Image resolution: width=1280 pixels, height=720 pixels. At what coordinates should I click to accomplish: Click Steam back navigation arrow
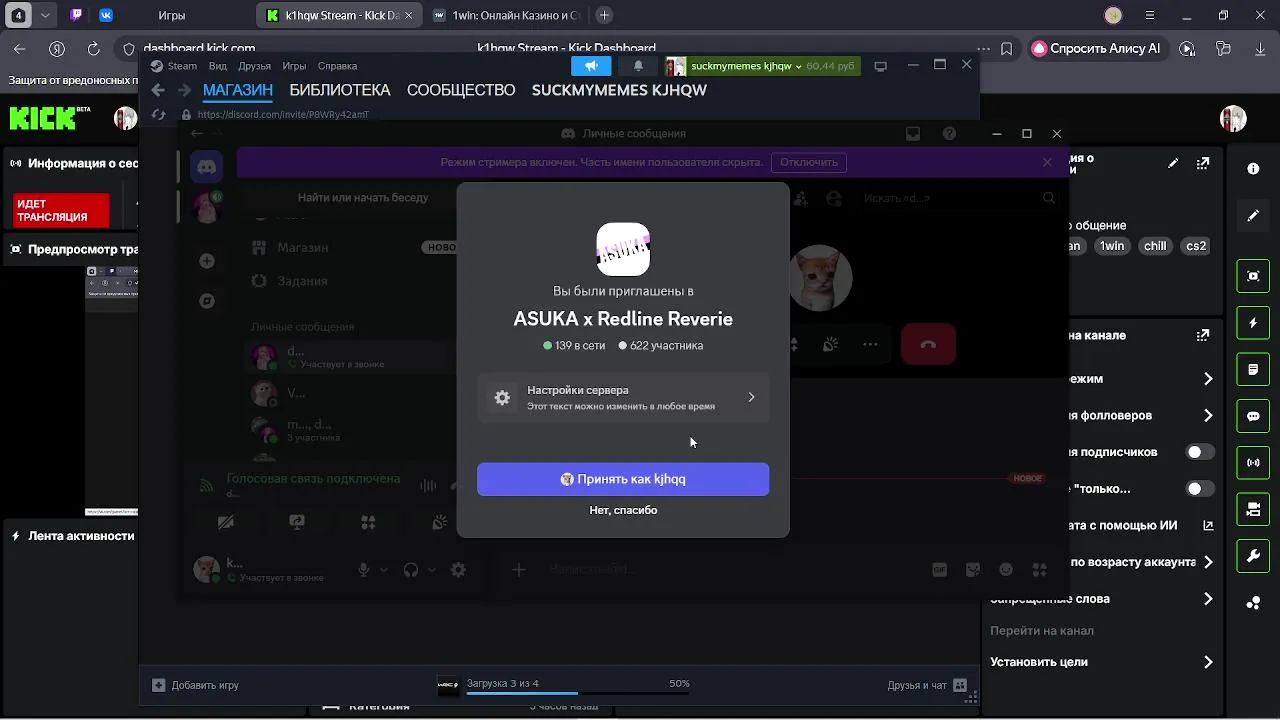[157, 90]
